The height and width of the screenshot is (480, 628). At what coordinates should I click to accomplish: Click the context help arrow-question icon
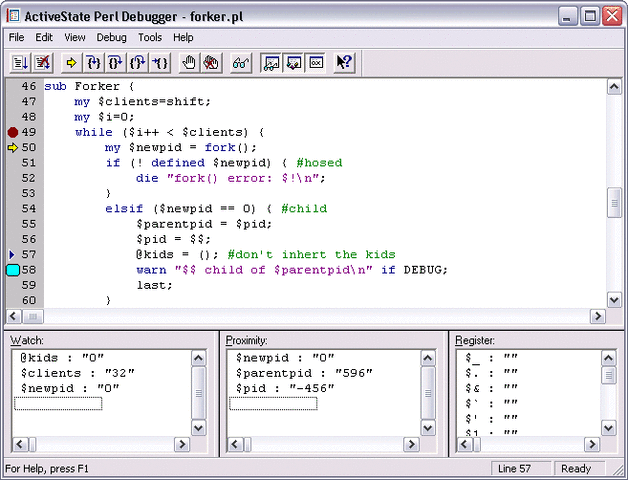point(344,63)
